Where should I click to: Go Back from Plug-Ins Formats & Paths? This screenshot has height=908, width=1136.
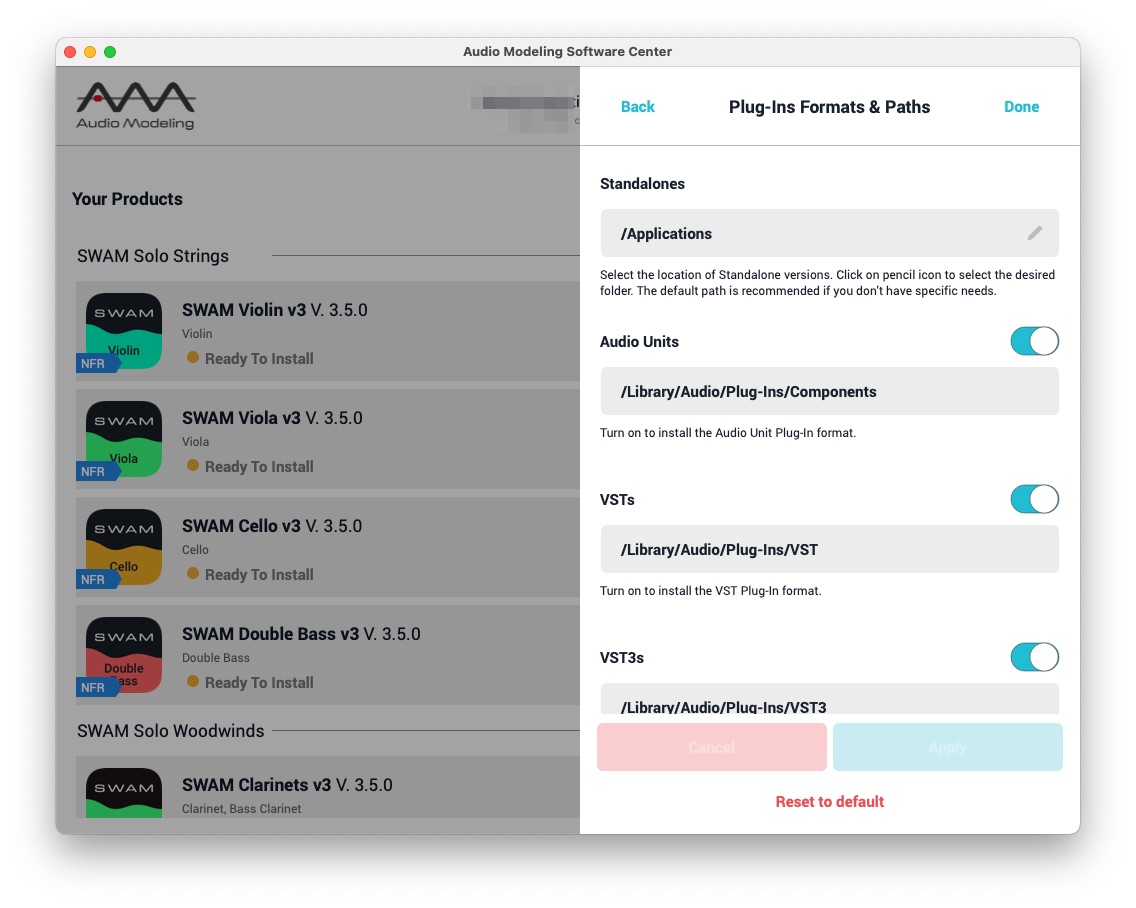(638, 107)
